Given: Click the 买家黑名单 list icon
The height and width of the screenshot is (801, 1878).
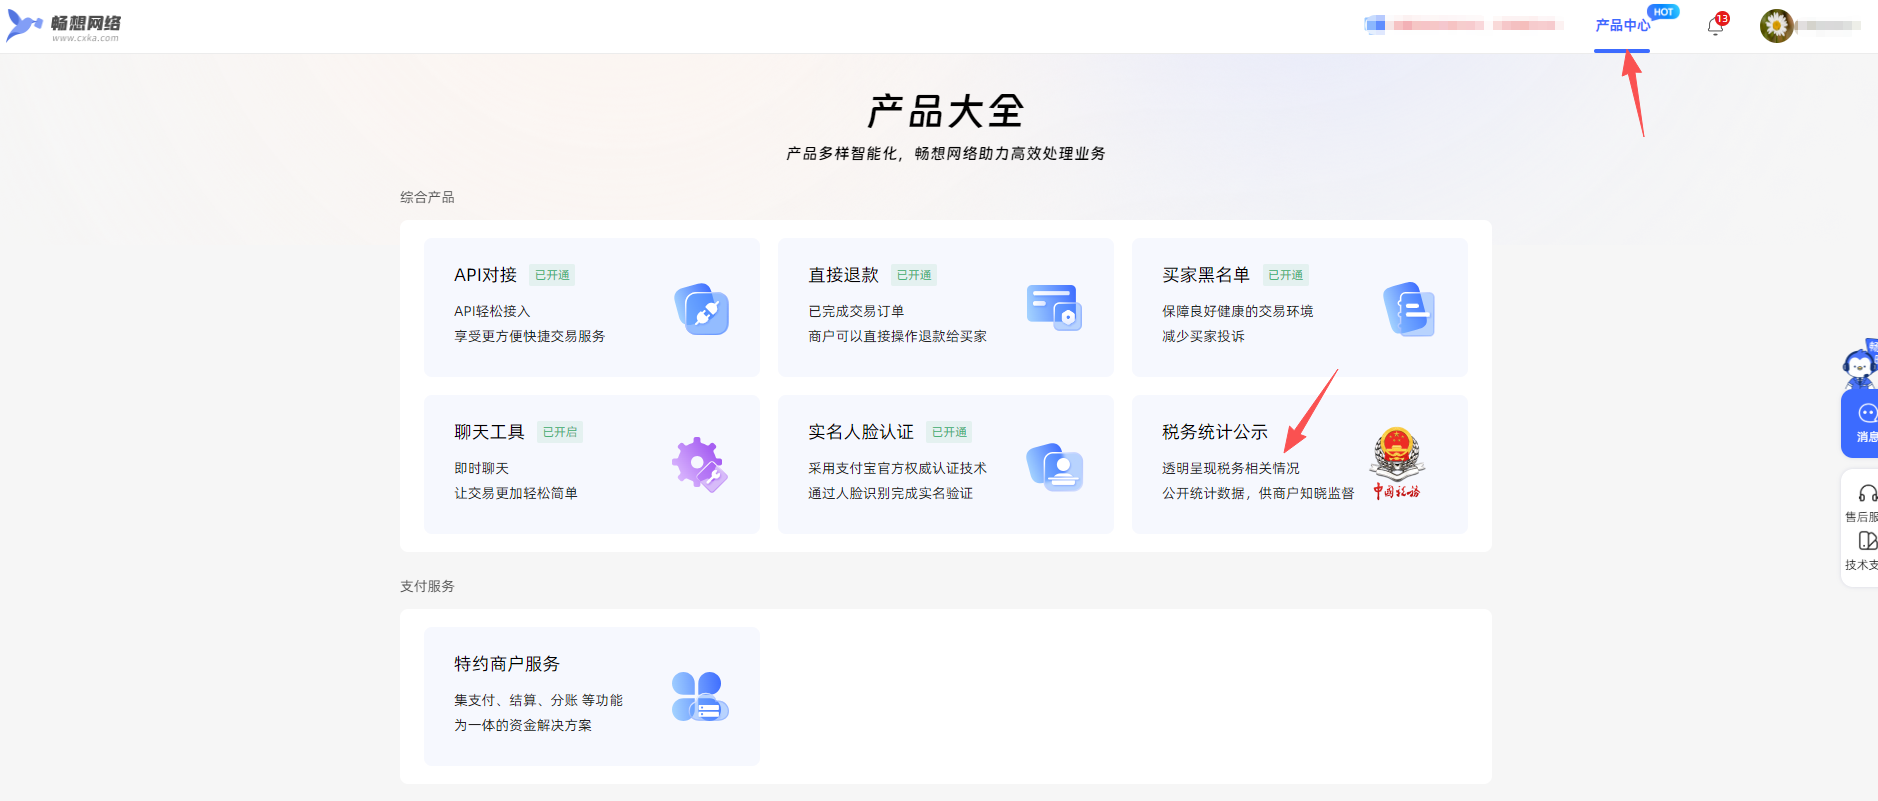Looking at the screenshot, I should (1408, 309).
